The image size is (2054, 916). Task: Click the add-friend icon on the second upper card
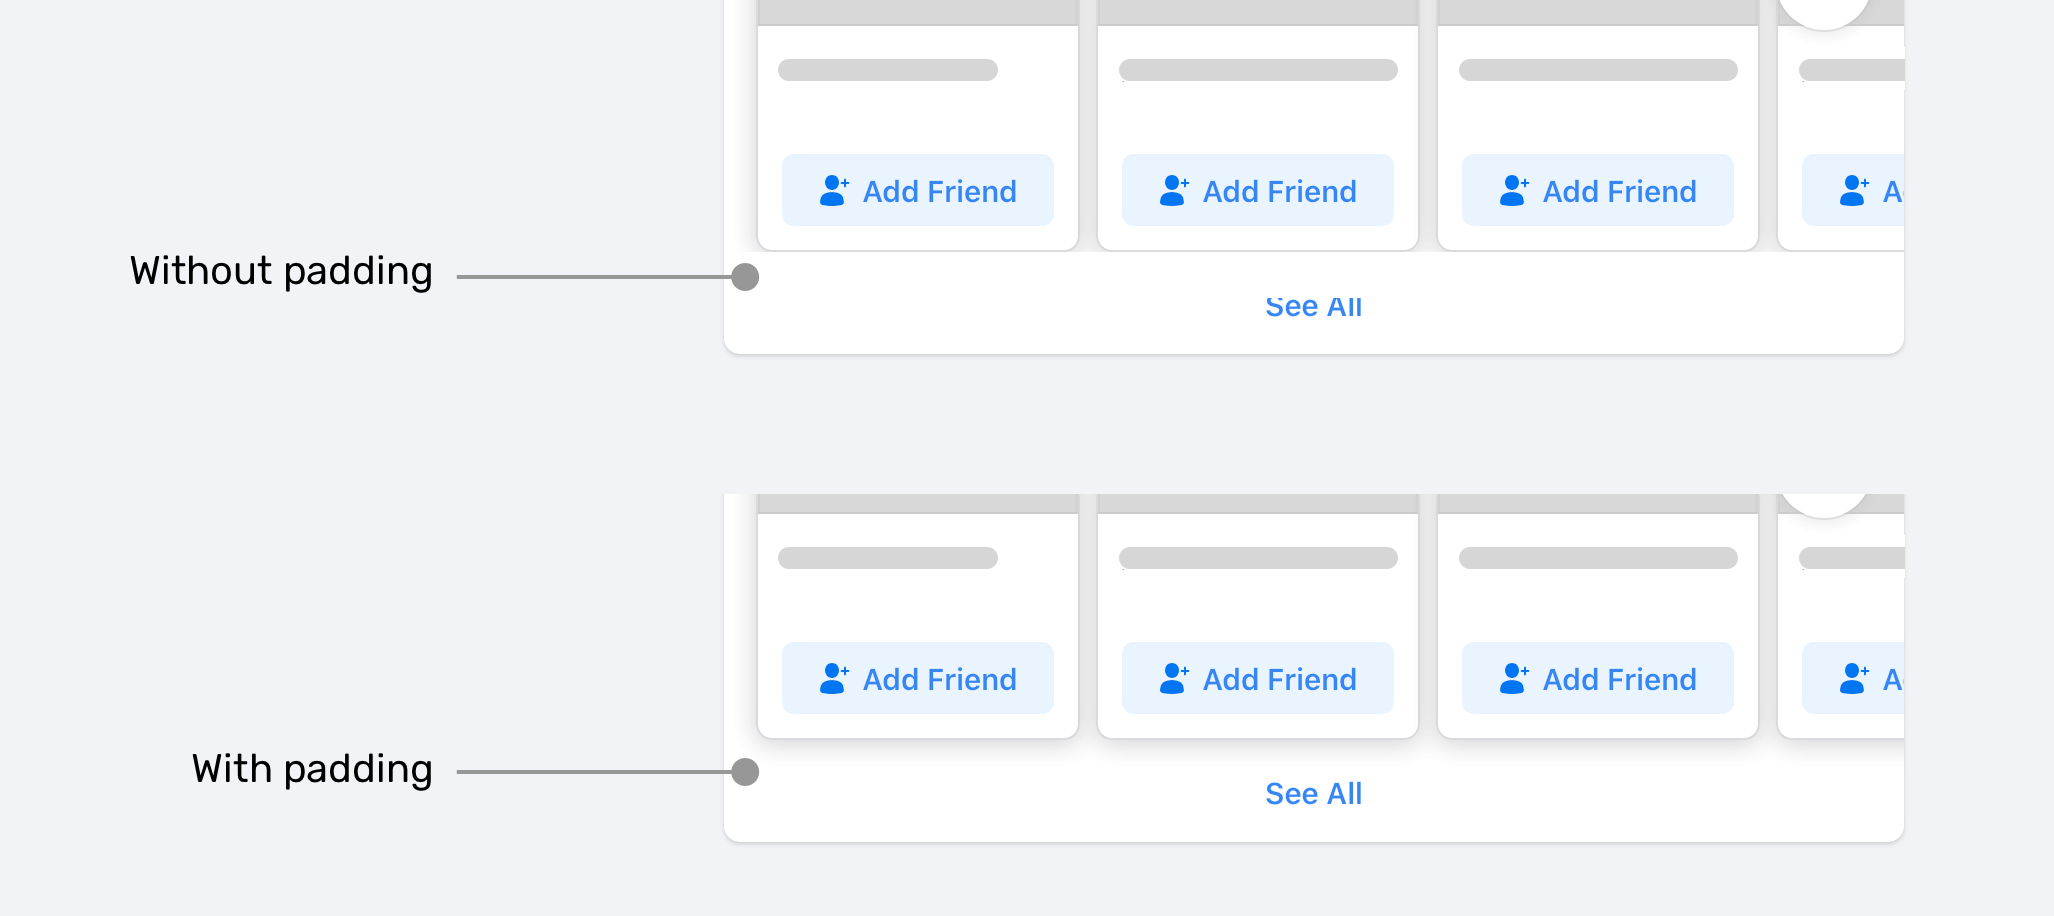[1174, 190]
